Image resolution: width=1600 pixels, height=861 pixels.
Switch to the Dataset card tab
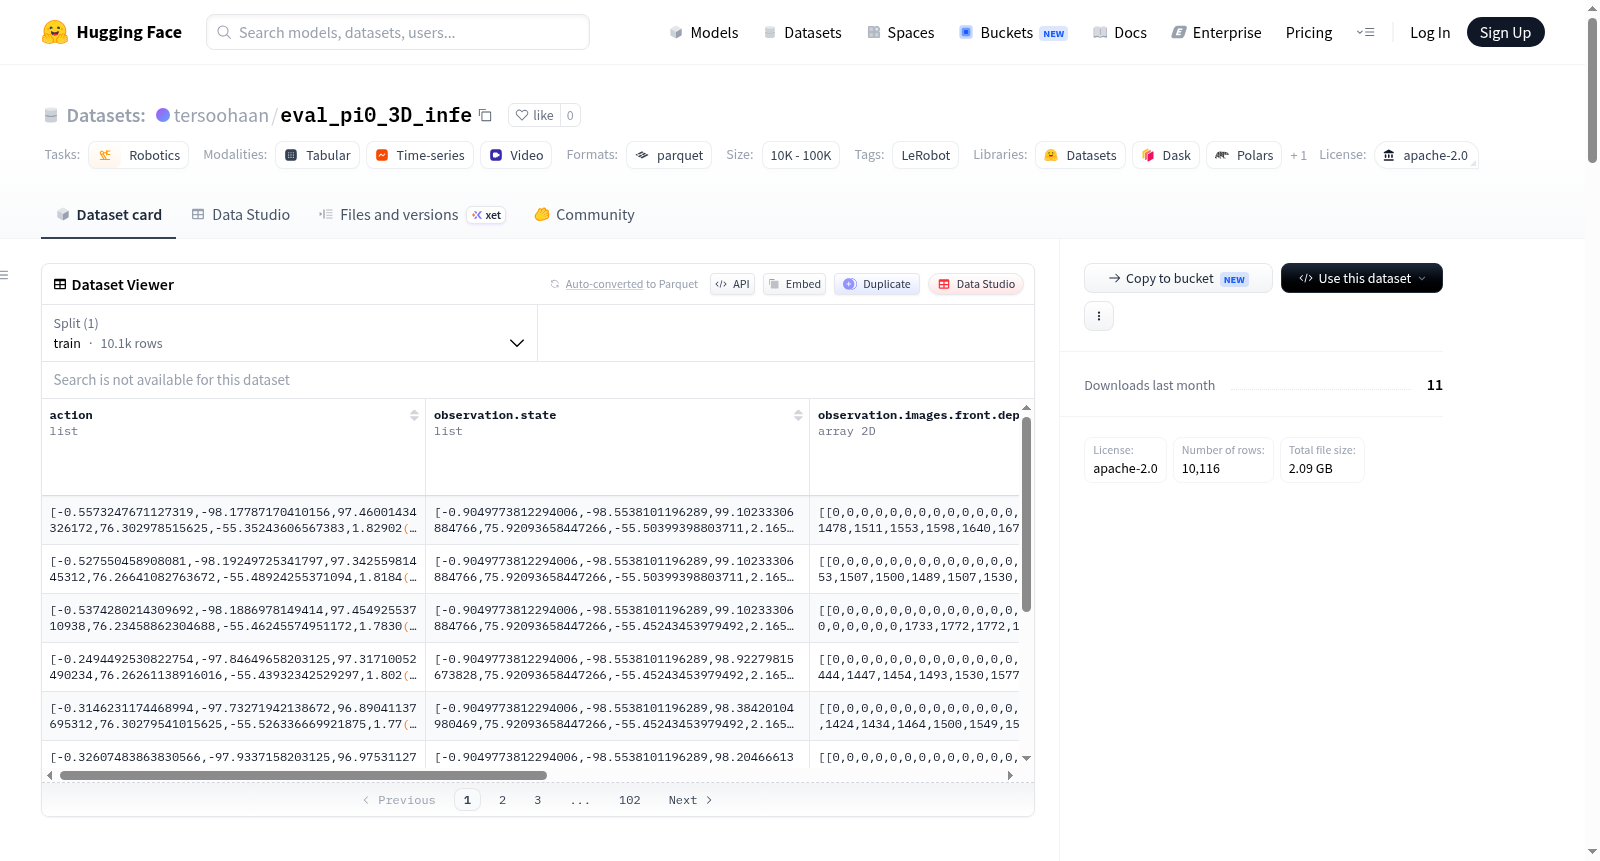108,214
